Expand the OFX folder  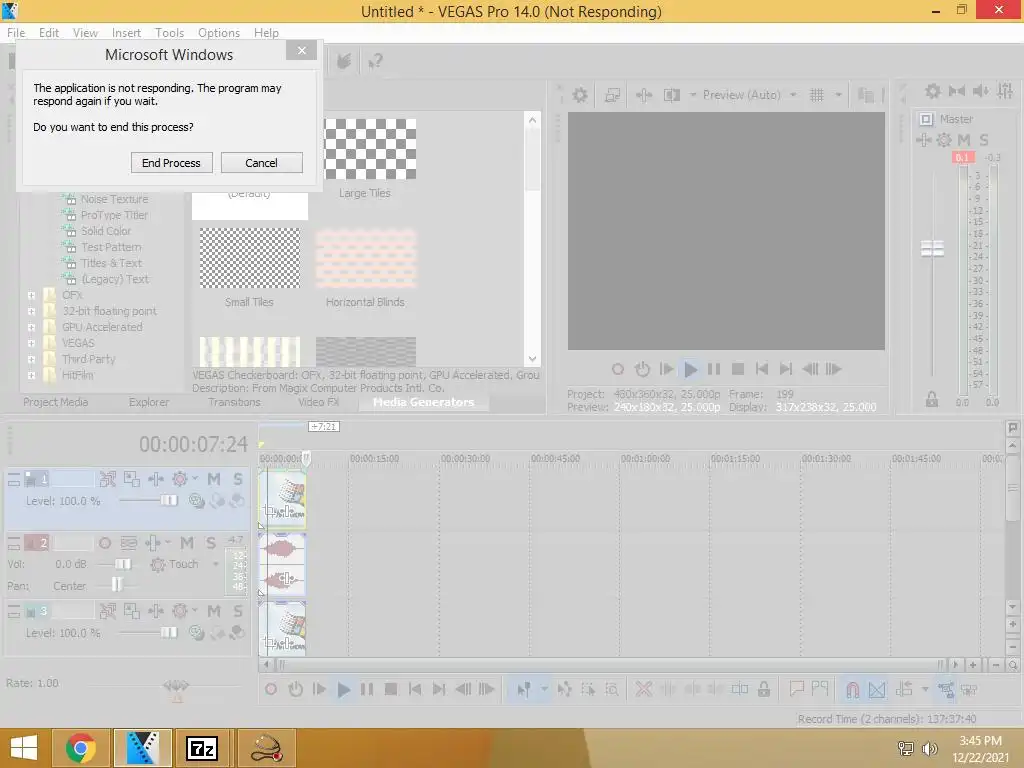(x=31, y=295)
